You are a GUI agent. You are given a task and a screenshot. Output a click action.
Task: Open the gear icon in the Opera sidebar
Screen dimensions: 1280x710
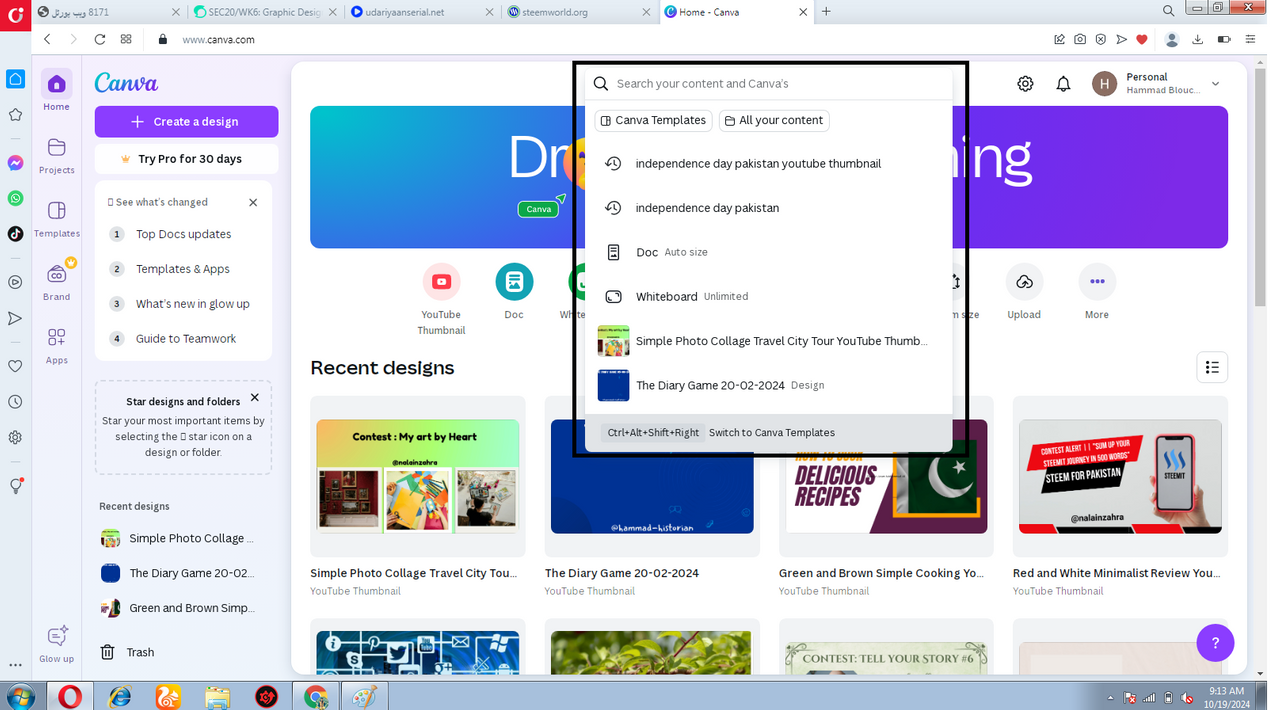[15, 438]
